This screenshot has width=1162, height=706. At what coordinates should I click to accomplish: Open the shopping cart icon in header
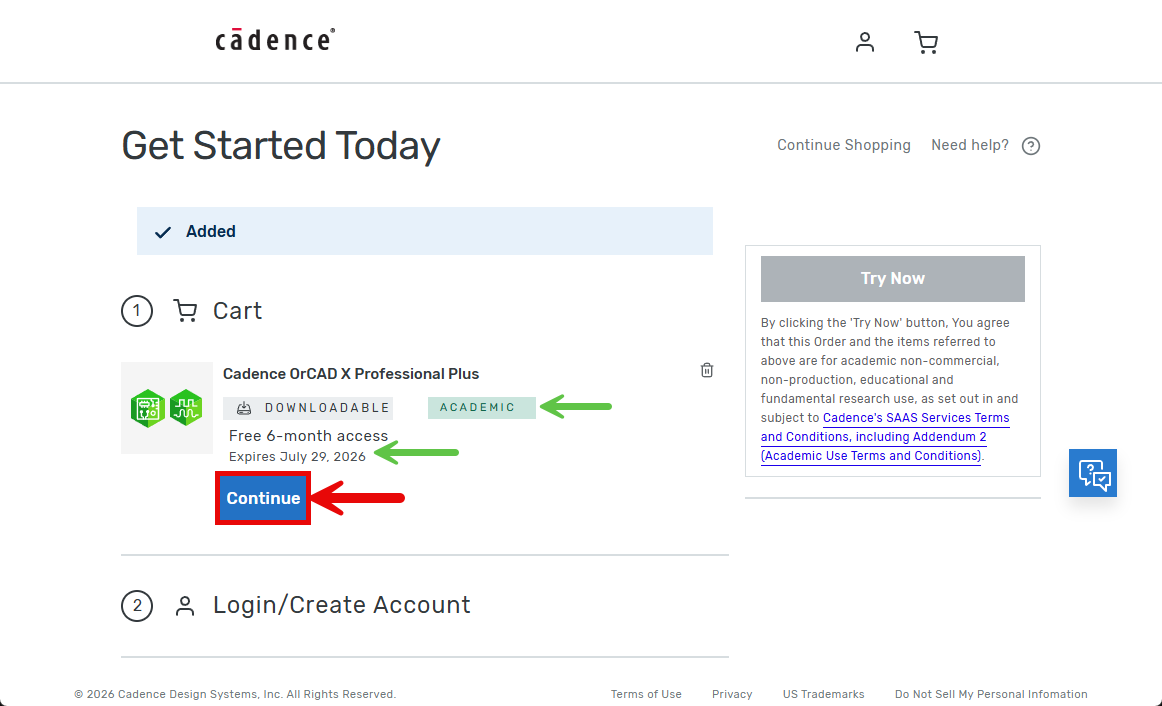click(926, 42)
